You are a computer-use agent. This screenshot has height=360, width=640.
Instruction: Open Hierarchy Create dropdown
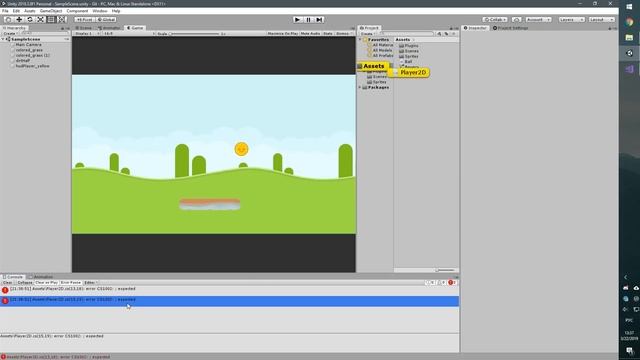coord(10,33)
